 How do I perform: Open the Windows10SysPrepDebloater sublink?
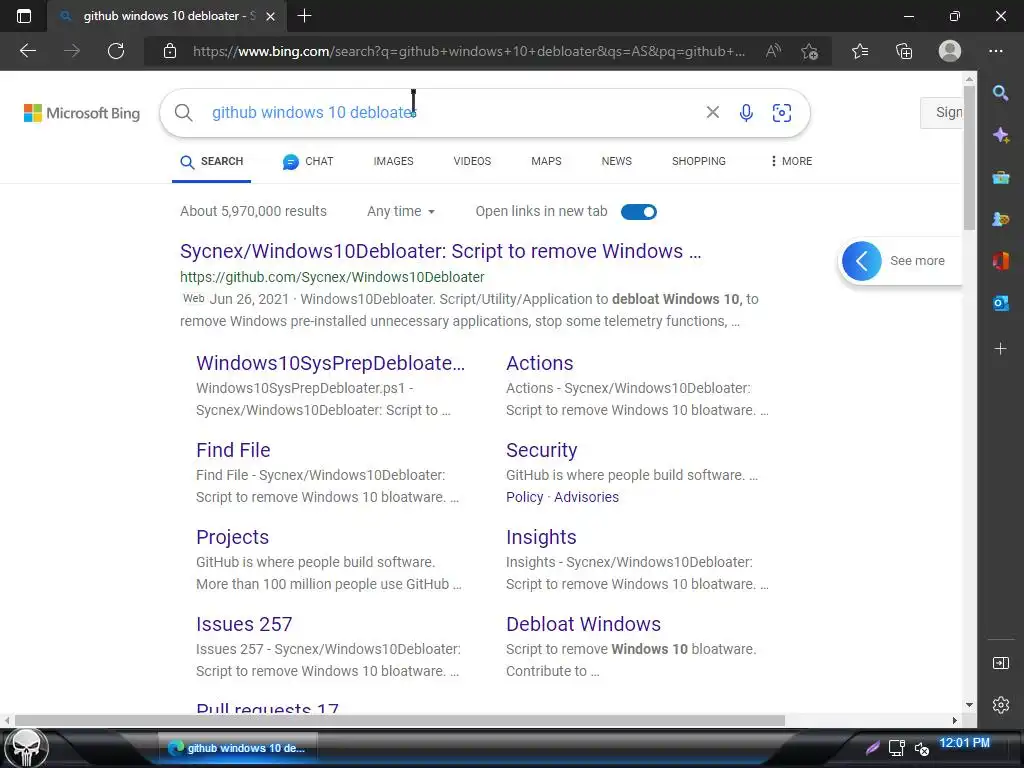tap(330, 363)
